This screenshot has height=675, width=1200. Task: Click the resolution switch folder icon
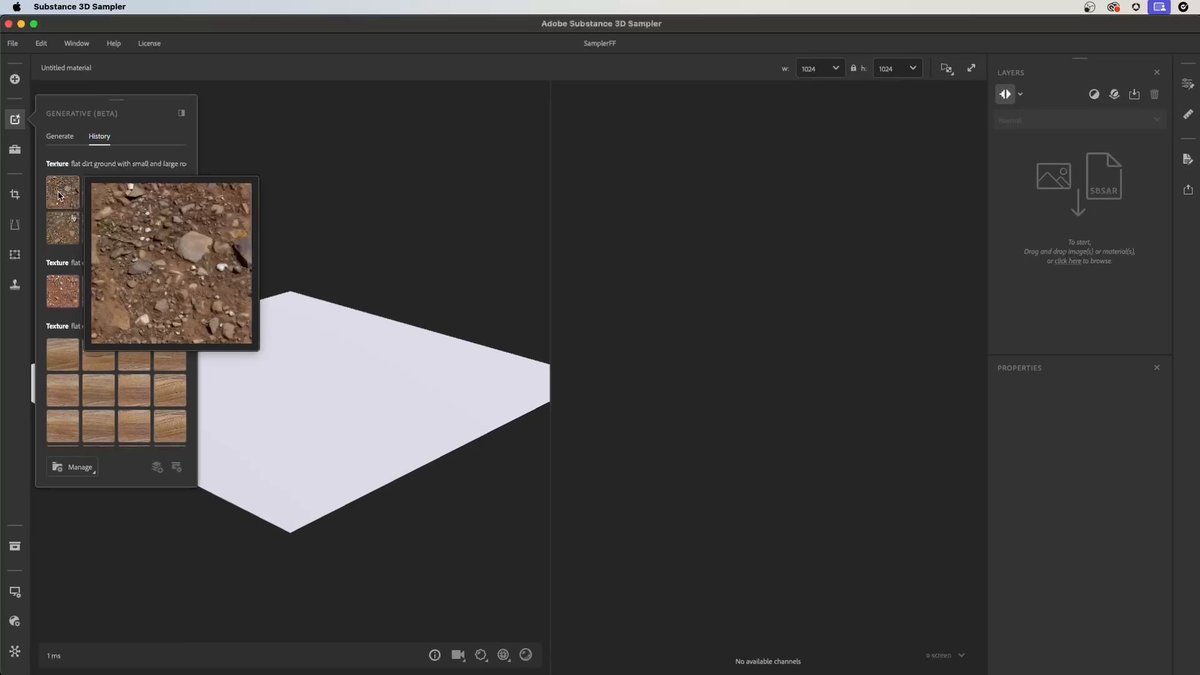pos(946,68)
